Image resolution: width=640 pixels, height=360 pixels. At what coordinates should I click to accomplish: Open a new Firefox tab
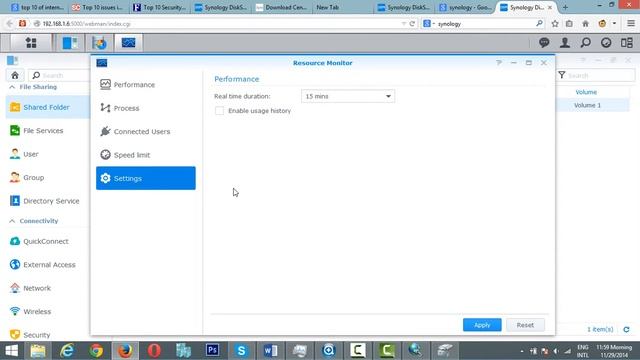[x=565, y=7]
